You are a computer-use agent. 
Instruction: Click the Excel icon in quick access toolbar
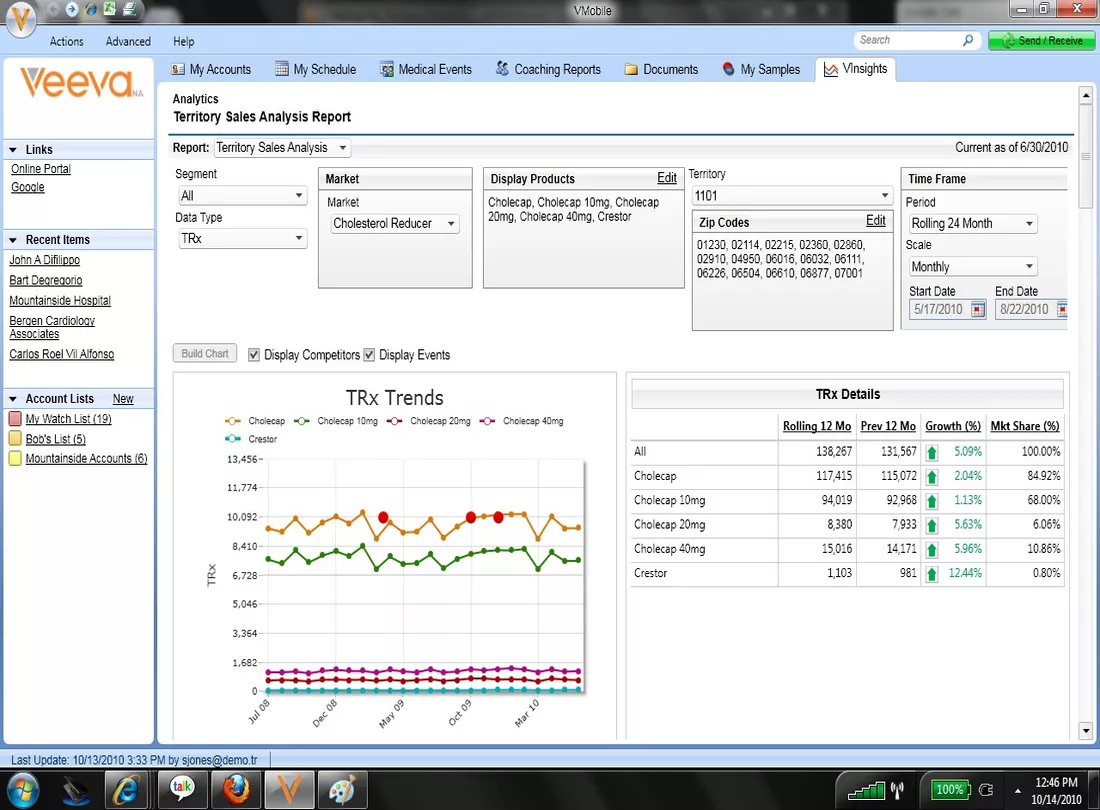[x=109, y=9]
